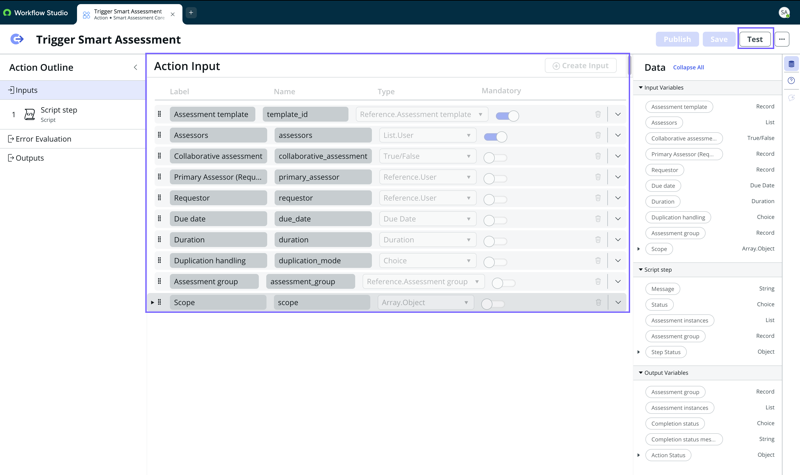Switch to Trigger Smart Assessment tab

click(129, 14)
